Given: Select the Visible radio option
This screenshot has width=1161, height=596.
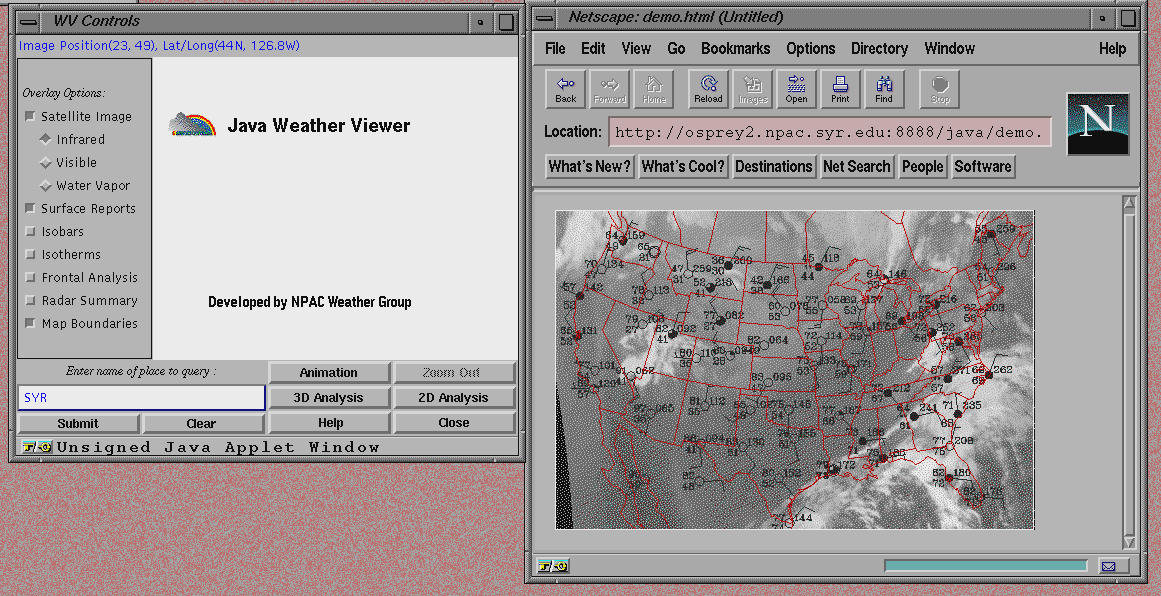Looking at the screenshot, I should click(46, 162).
